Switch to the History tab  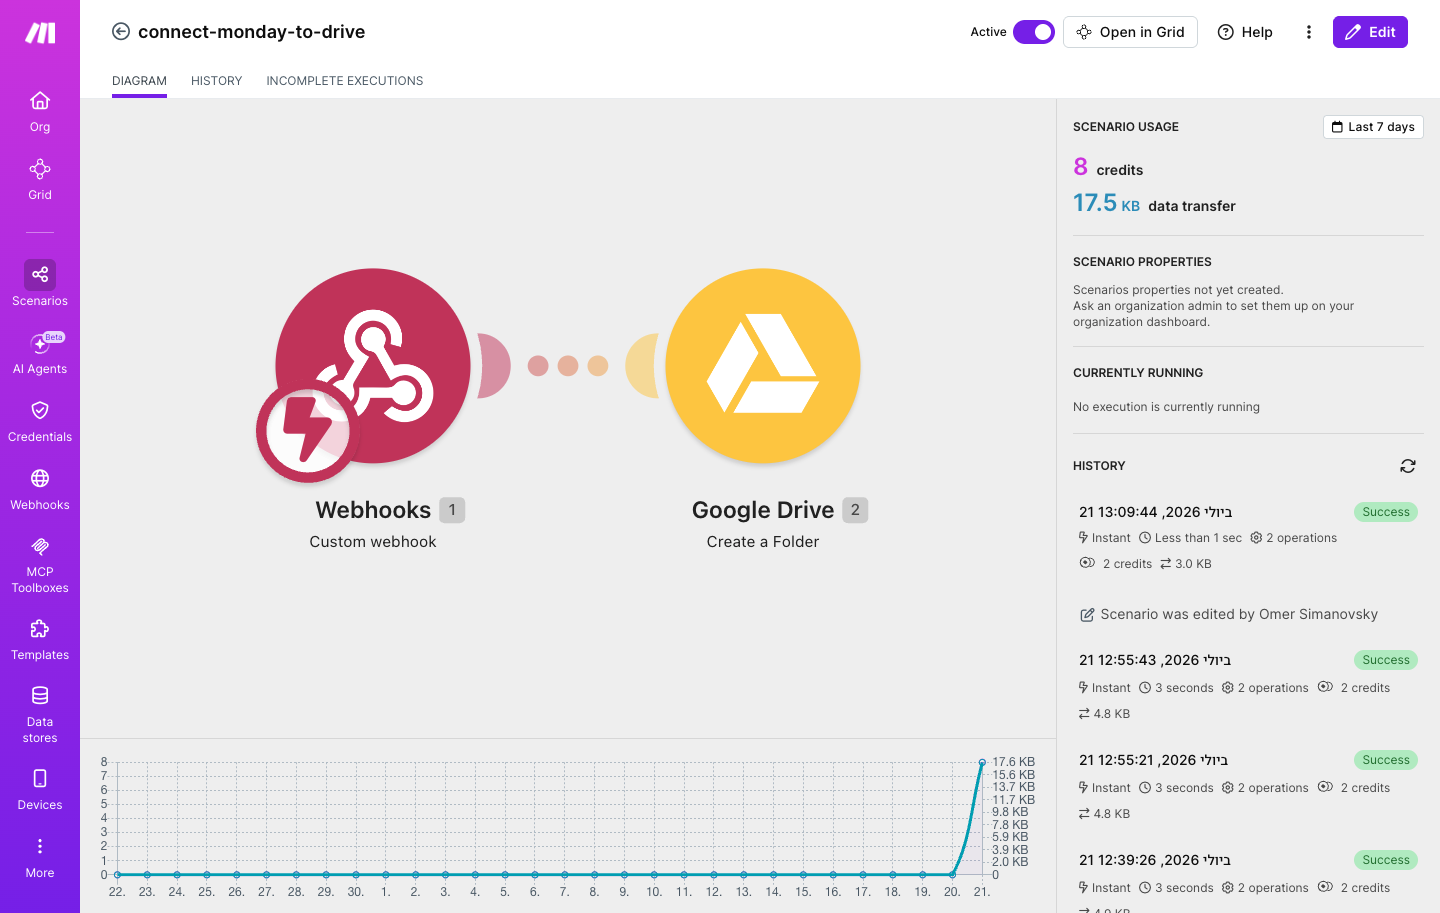[217, 81]
